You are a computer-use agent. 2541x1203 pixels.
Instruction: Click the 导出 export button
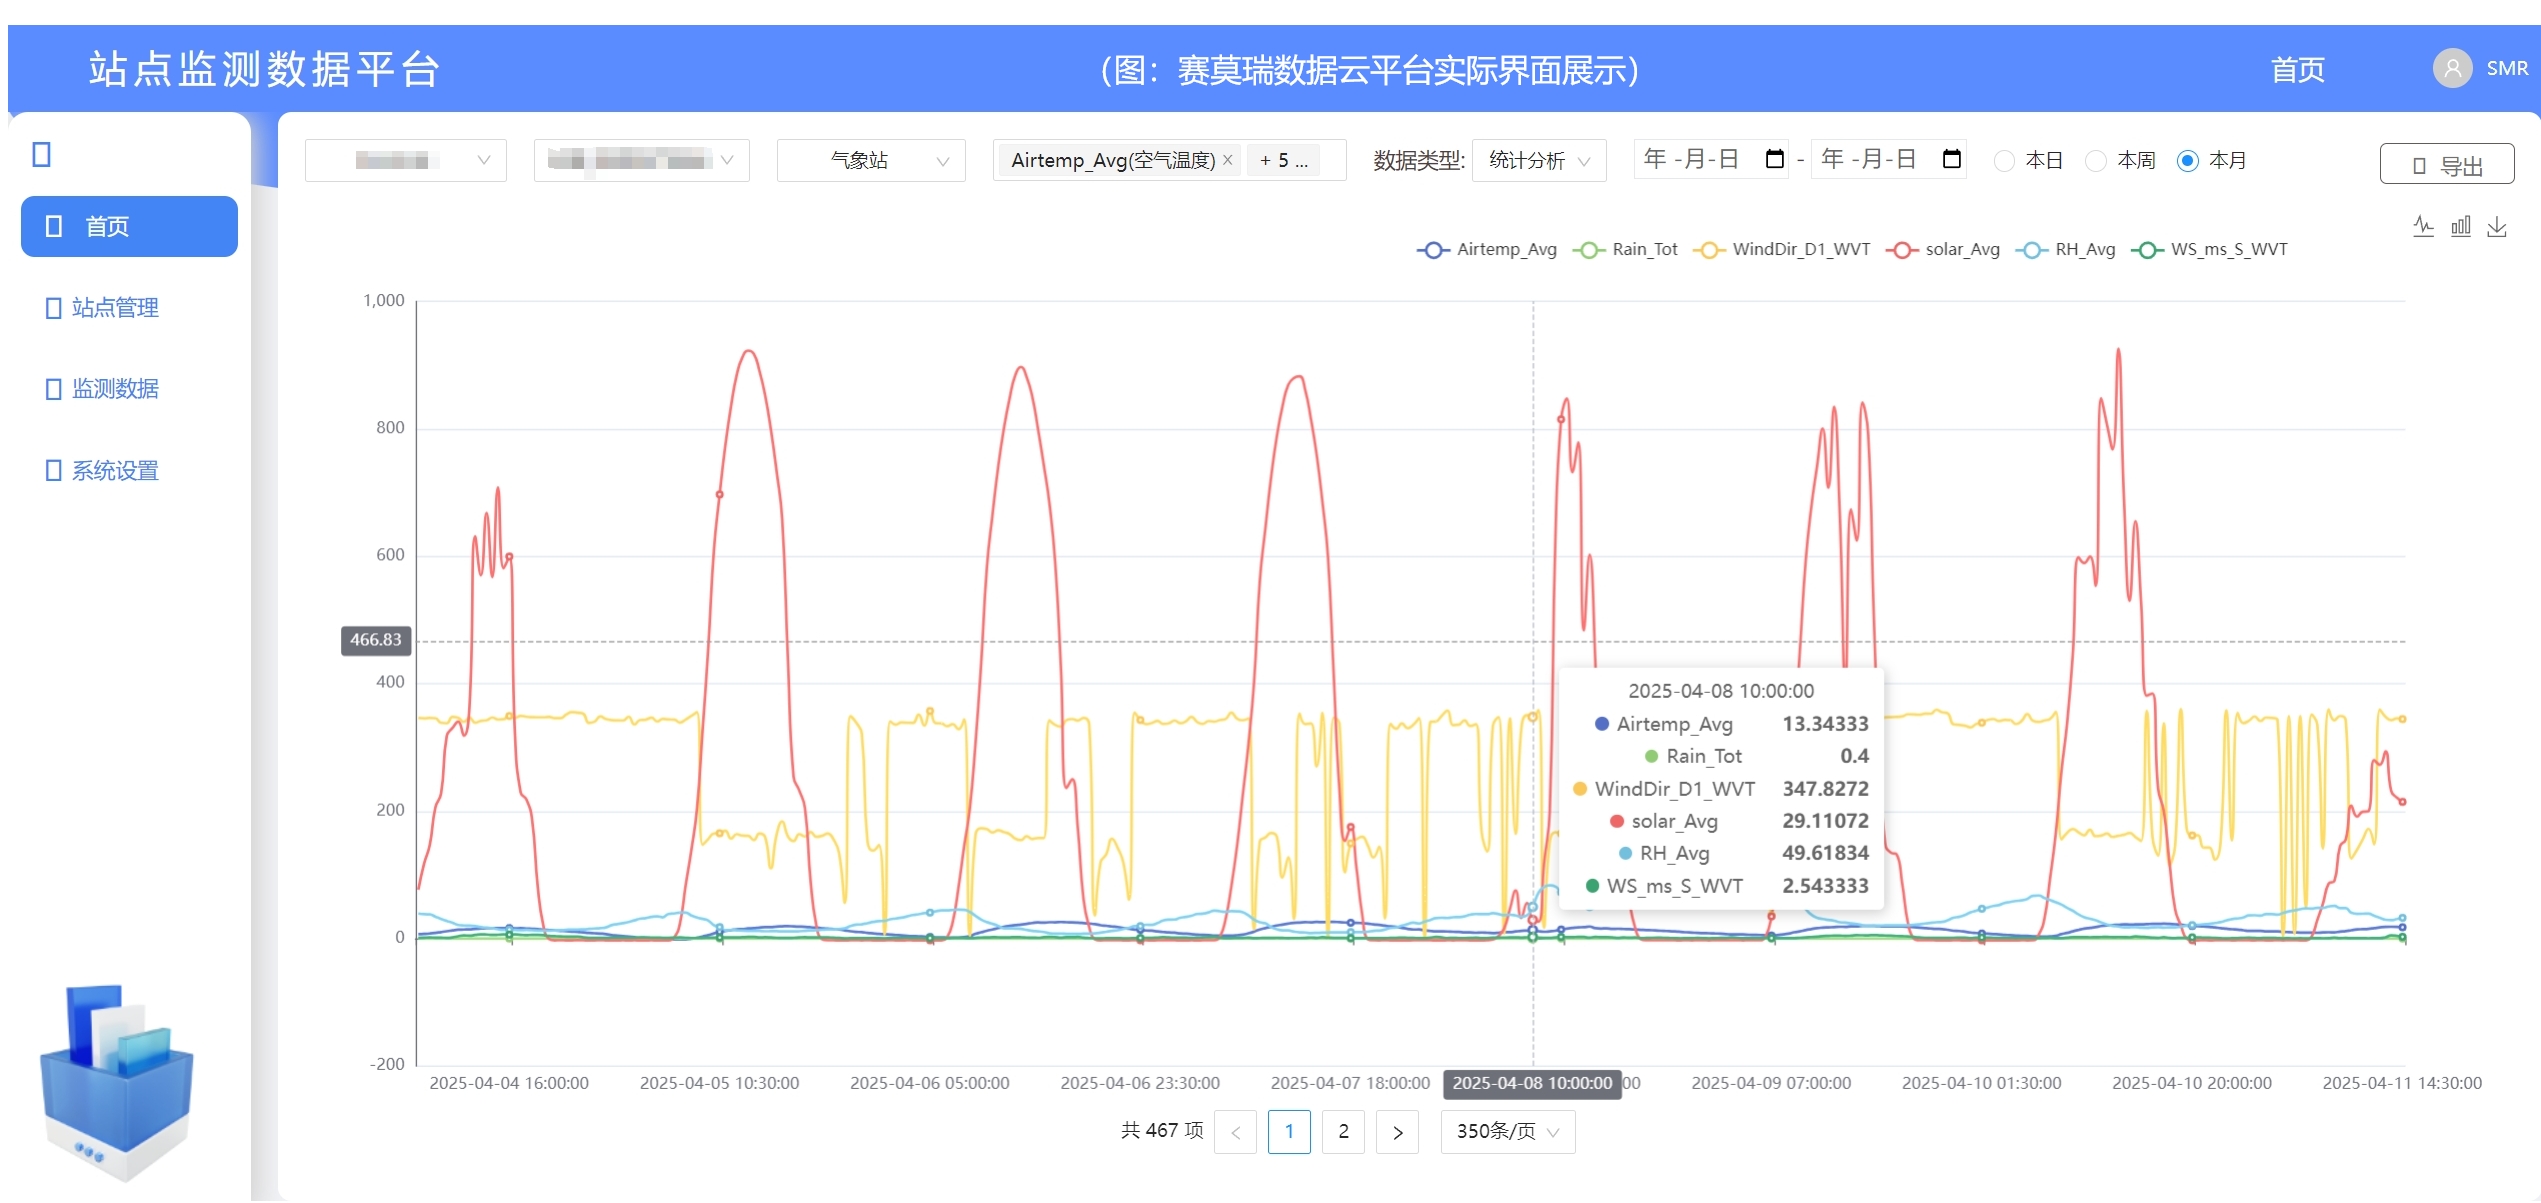[2447, 164]
